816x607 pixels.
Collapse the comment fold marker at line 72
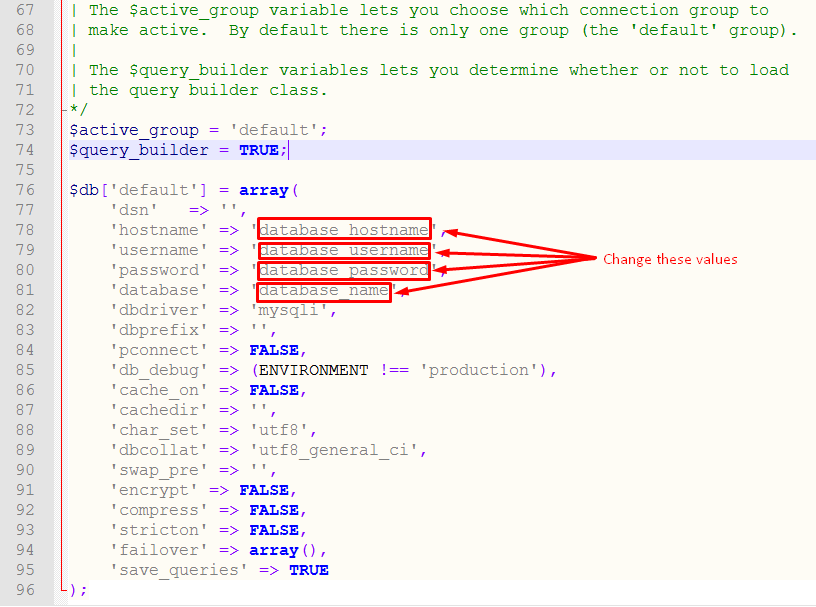(64, 110)
